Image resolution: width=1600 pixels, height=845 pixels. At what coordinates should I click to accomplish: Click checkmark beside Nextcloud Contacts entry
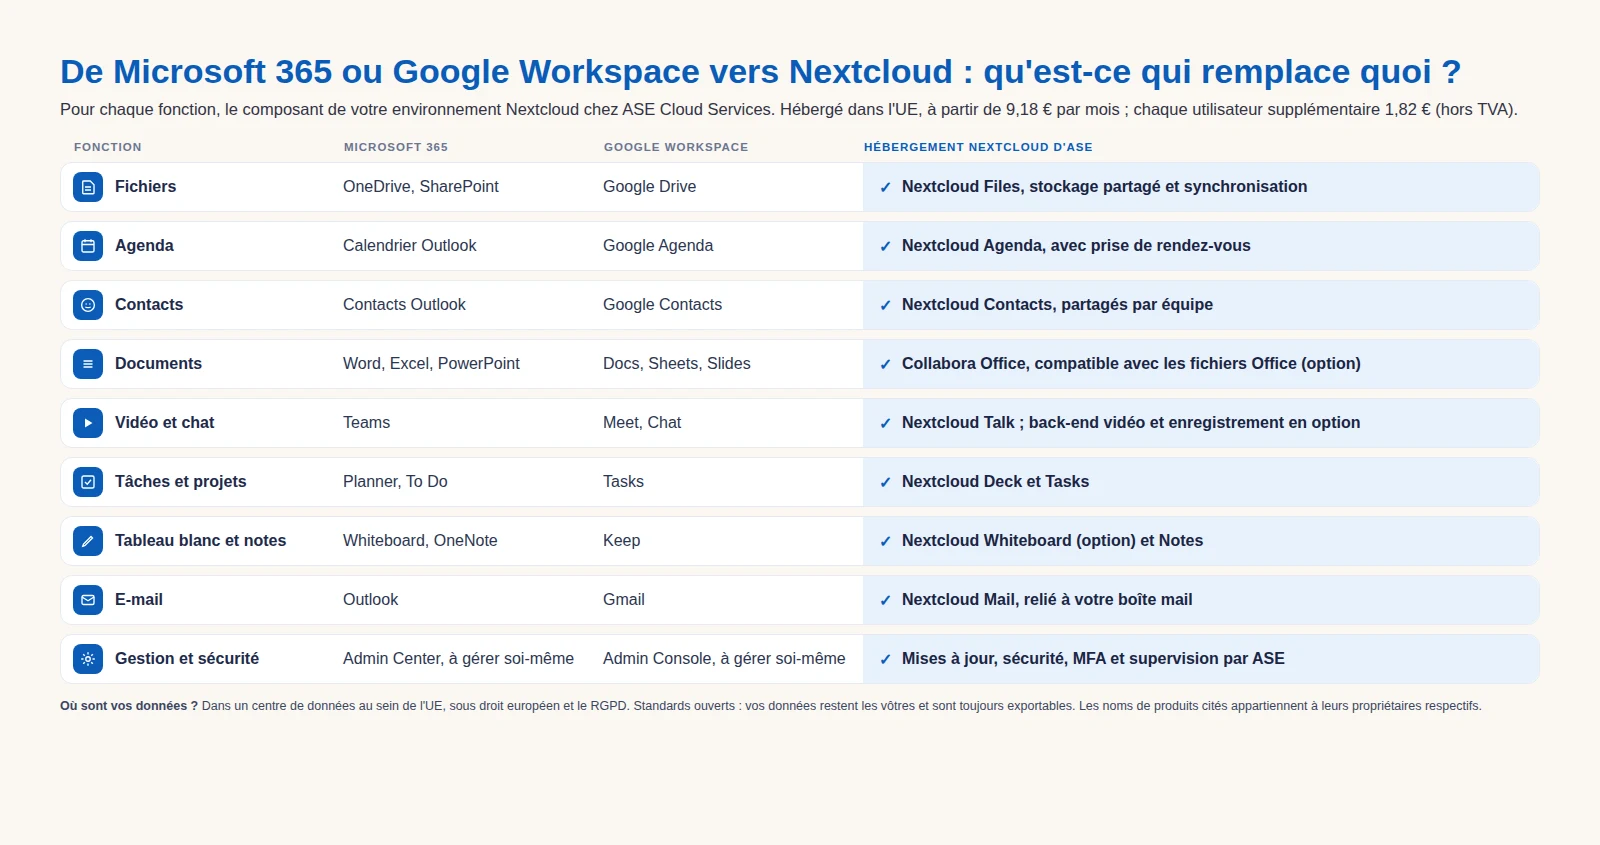[x=885, y=305]
